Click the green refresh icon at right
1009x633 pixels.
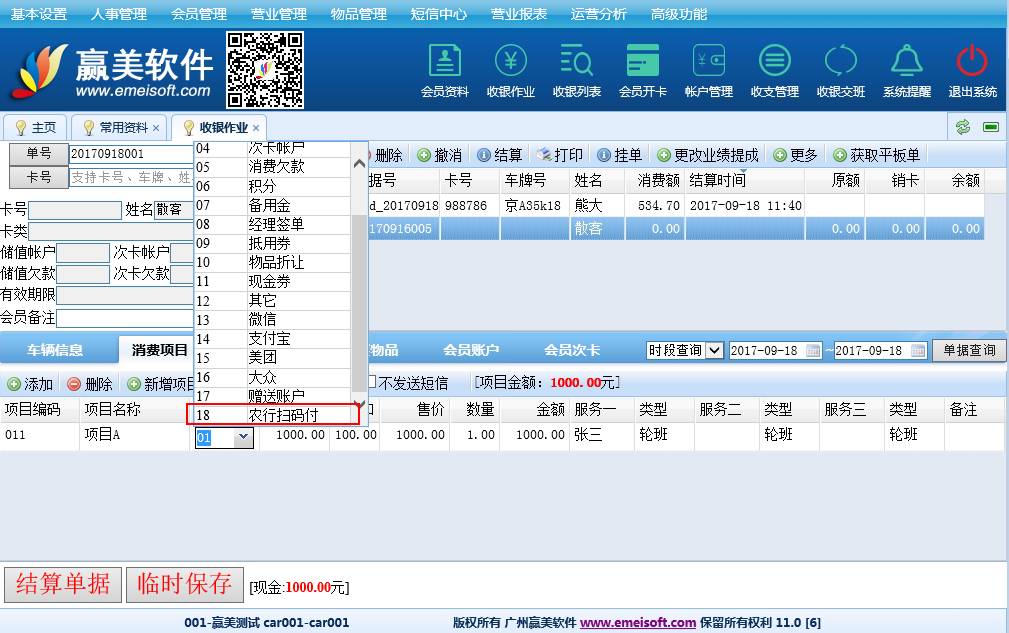pyautogui.click(x=963, y=127)
